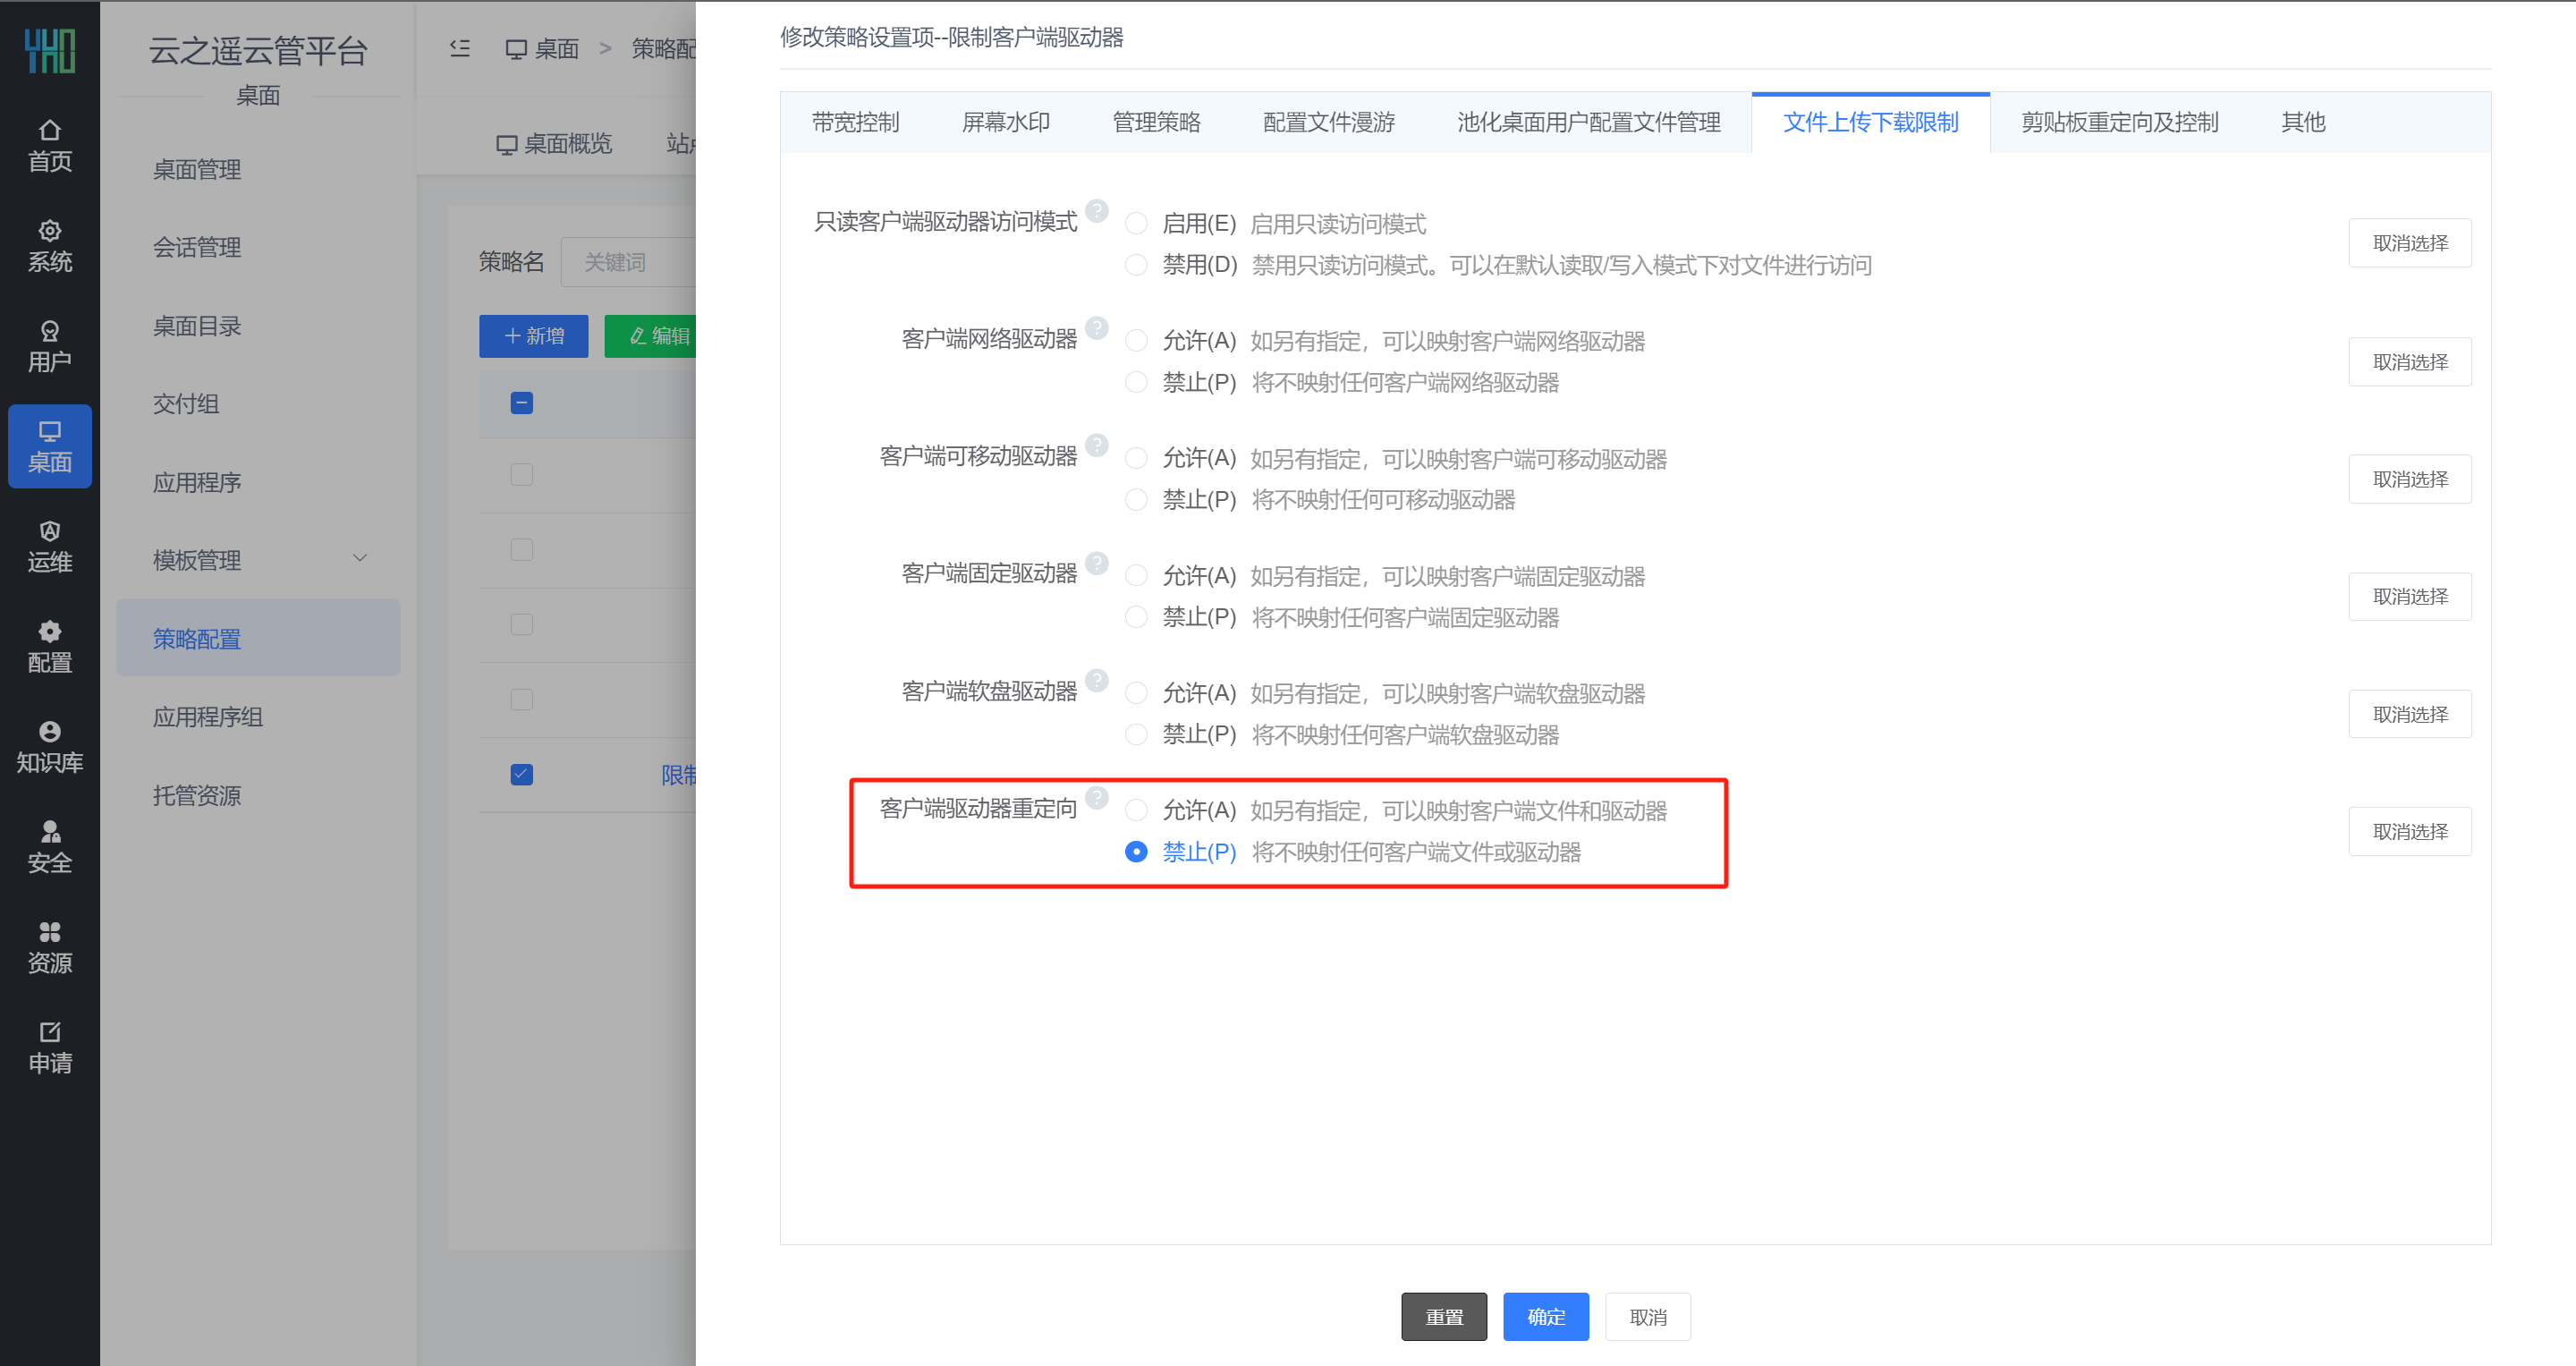Select 允许(A) for 客户端驱动器重定向
The width and height of the screenshot is (2576, 1366).
pos(1136,810)
